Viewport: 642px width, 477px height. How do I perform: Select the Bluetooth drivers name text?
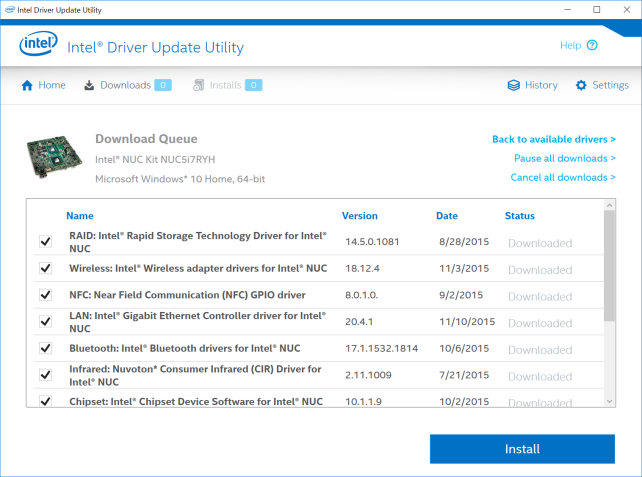coord(185,348)
